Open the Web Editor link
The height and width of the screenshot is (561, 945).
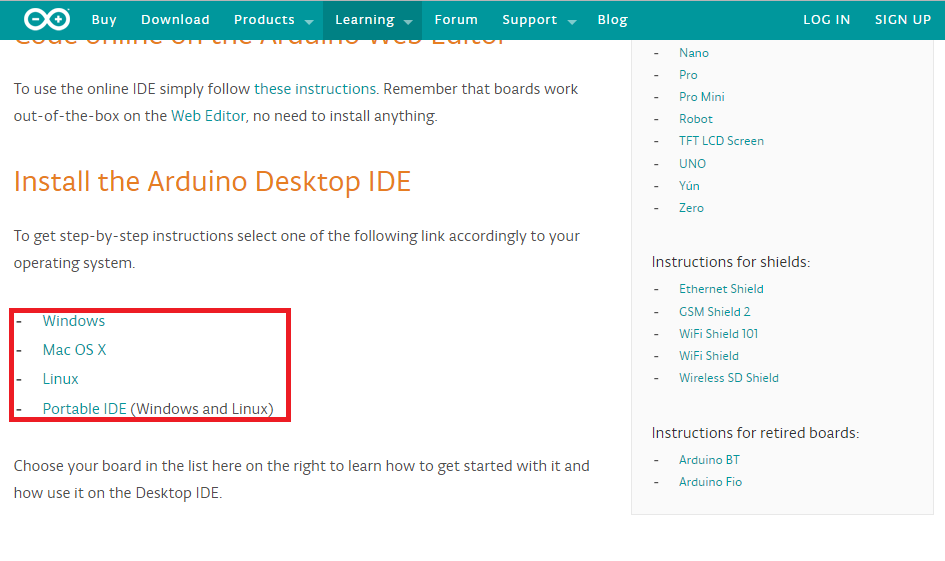[x=208, y=116]
